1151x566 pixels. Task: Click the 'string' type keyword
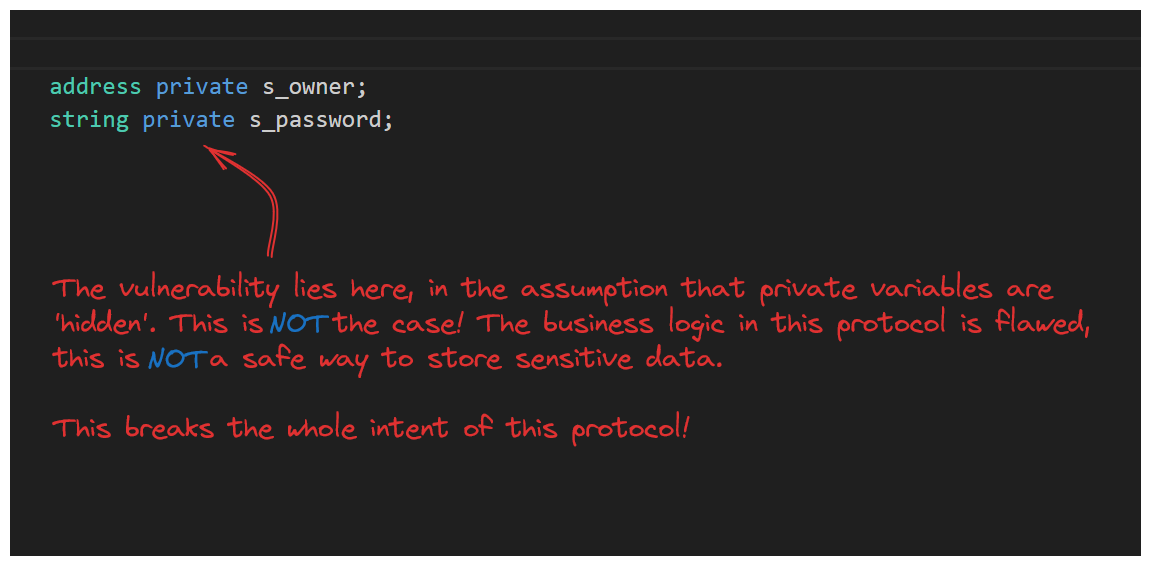(89, 120)
